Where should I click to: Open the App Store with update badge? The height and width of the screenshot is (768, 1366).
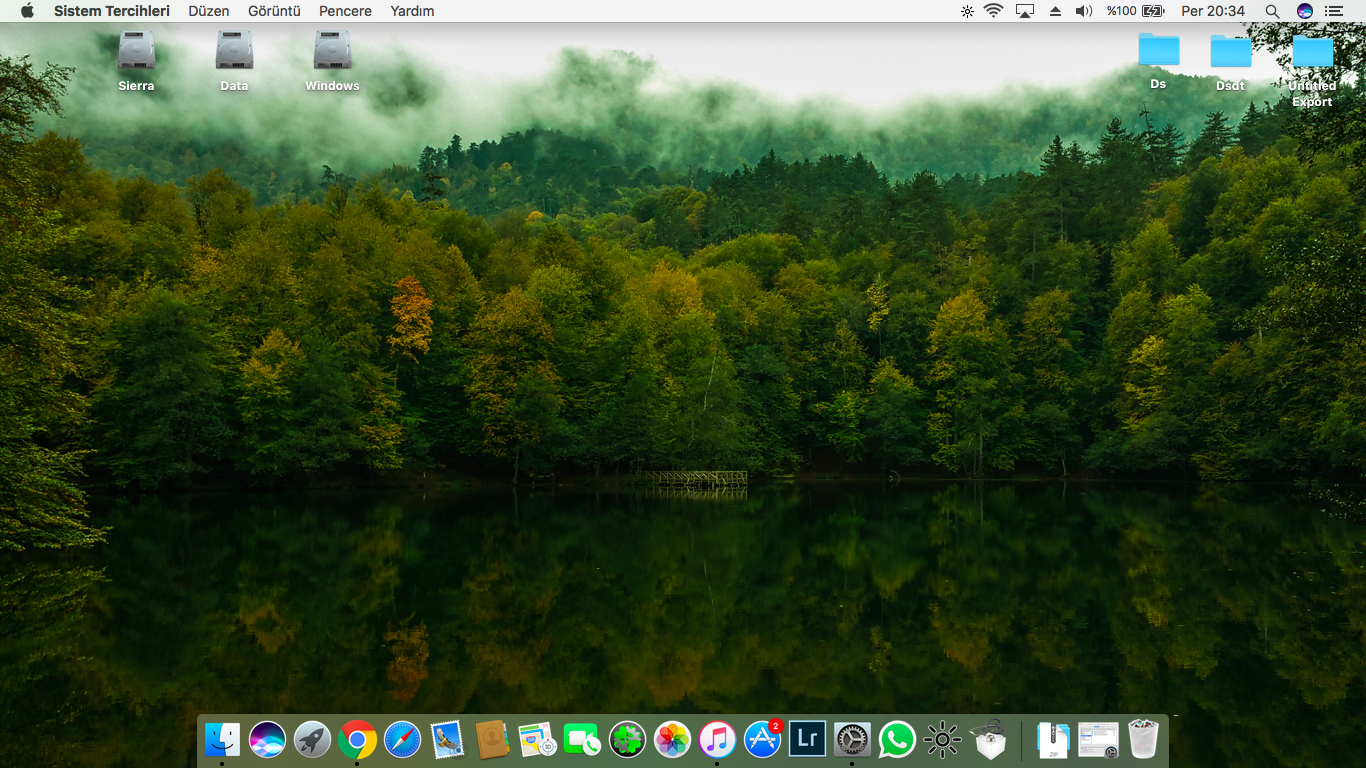click(x=763, y=740)
